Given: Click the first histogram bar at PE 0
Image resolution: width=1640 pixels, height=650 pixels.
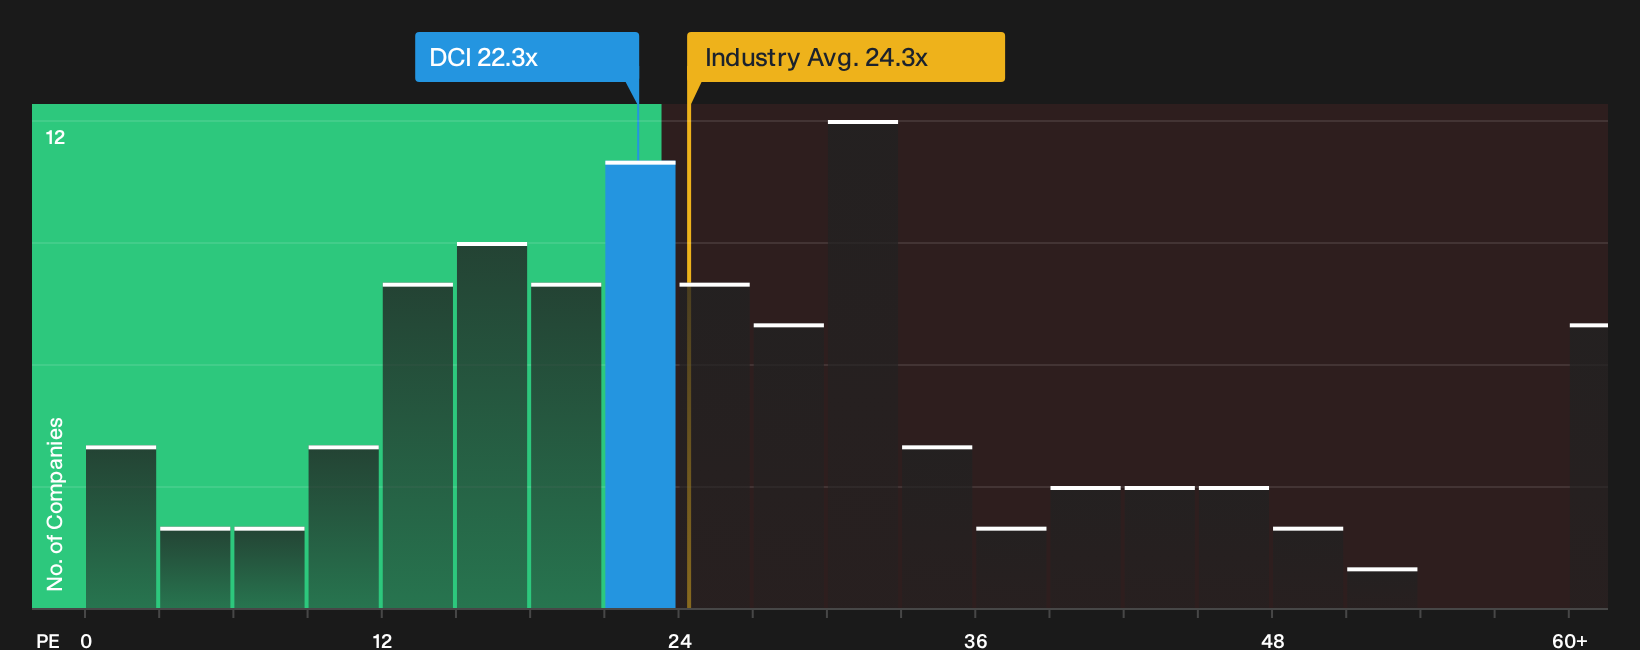Looking at the screenshot, I should pyautogui.click(x=121, y=527).
